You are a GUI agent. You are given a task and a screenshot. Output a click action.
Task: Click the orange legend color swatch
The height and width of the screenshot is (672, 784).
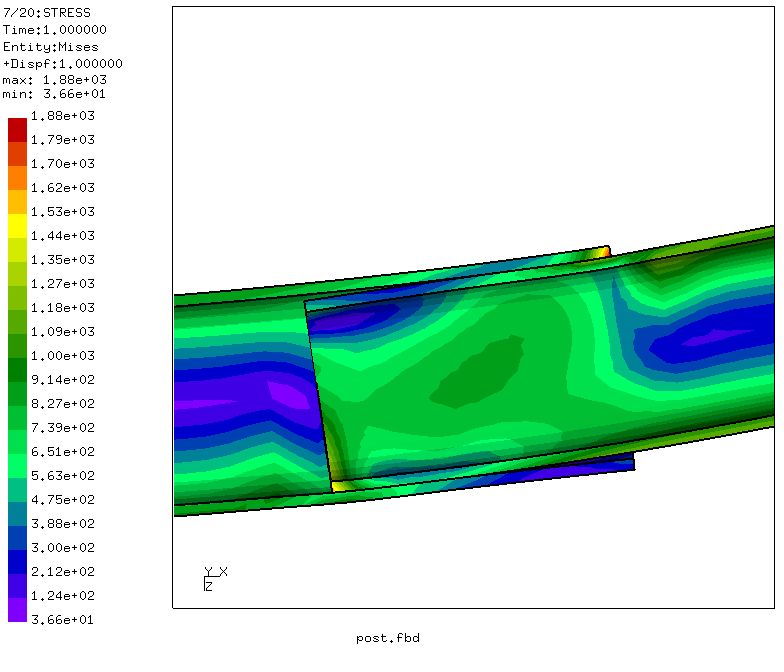click(18, 178)
